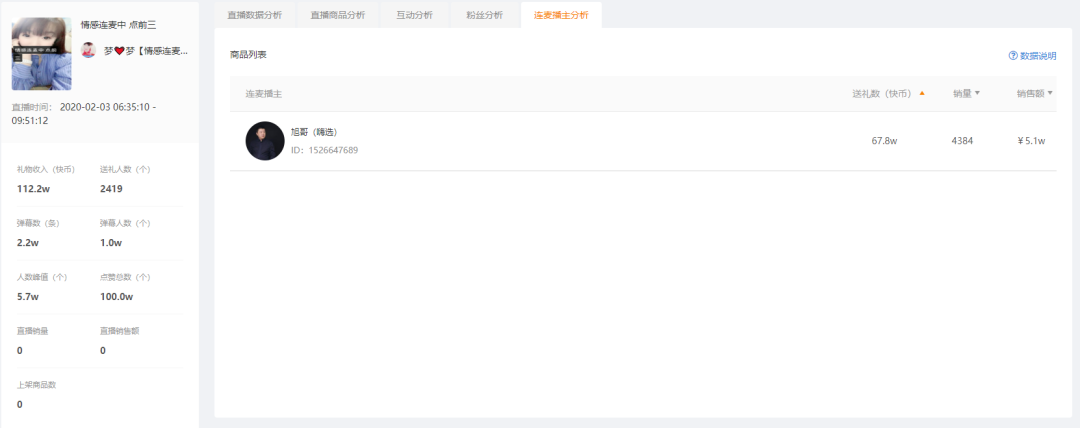Viewport: 1080px width, 428px height.
Task: Select the 粉丝分析 tab
Action: (484, 15)
